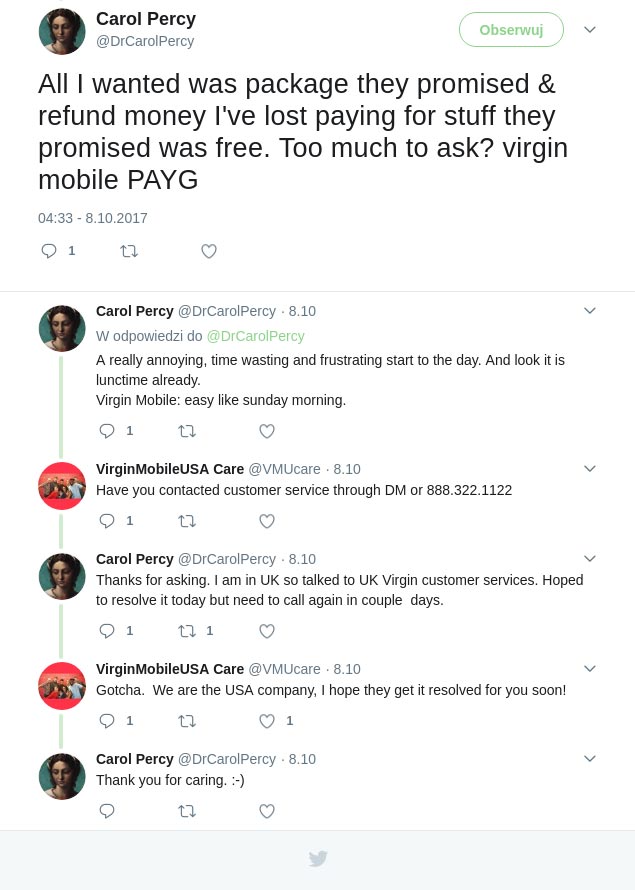
Task: Open the dropdown menu on the main tweet
Action: pos(590,30)
